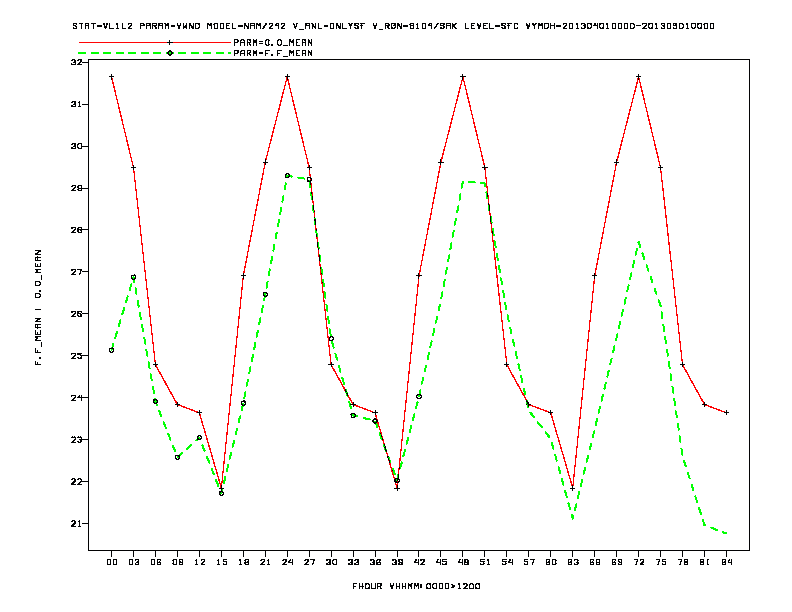Click the FHOUR VHHMM horizontal axis title
The image size is (792, 612).
[x=416, y=586]
